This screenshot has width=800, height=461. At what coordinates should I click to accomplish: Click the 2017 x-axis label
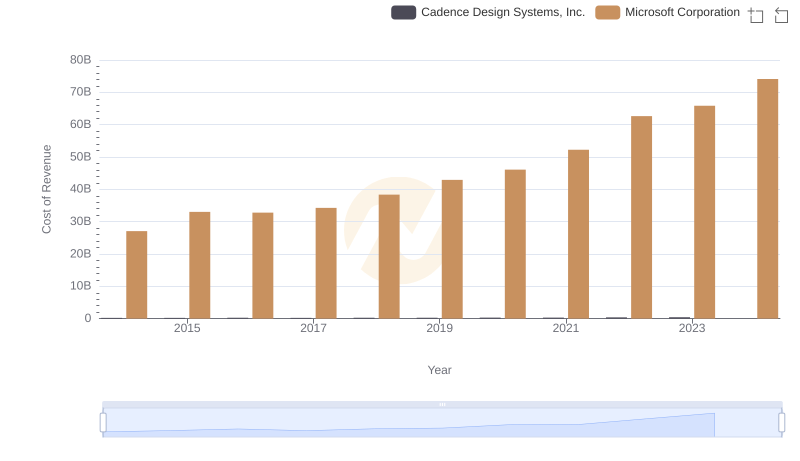[313, 328]
